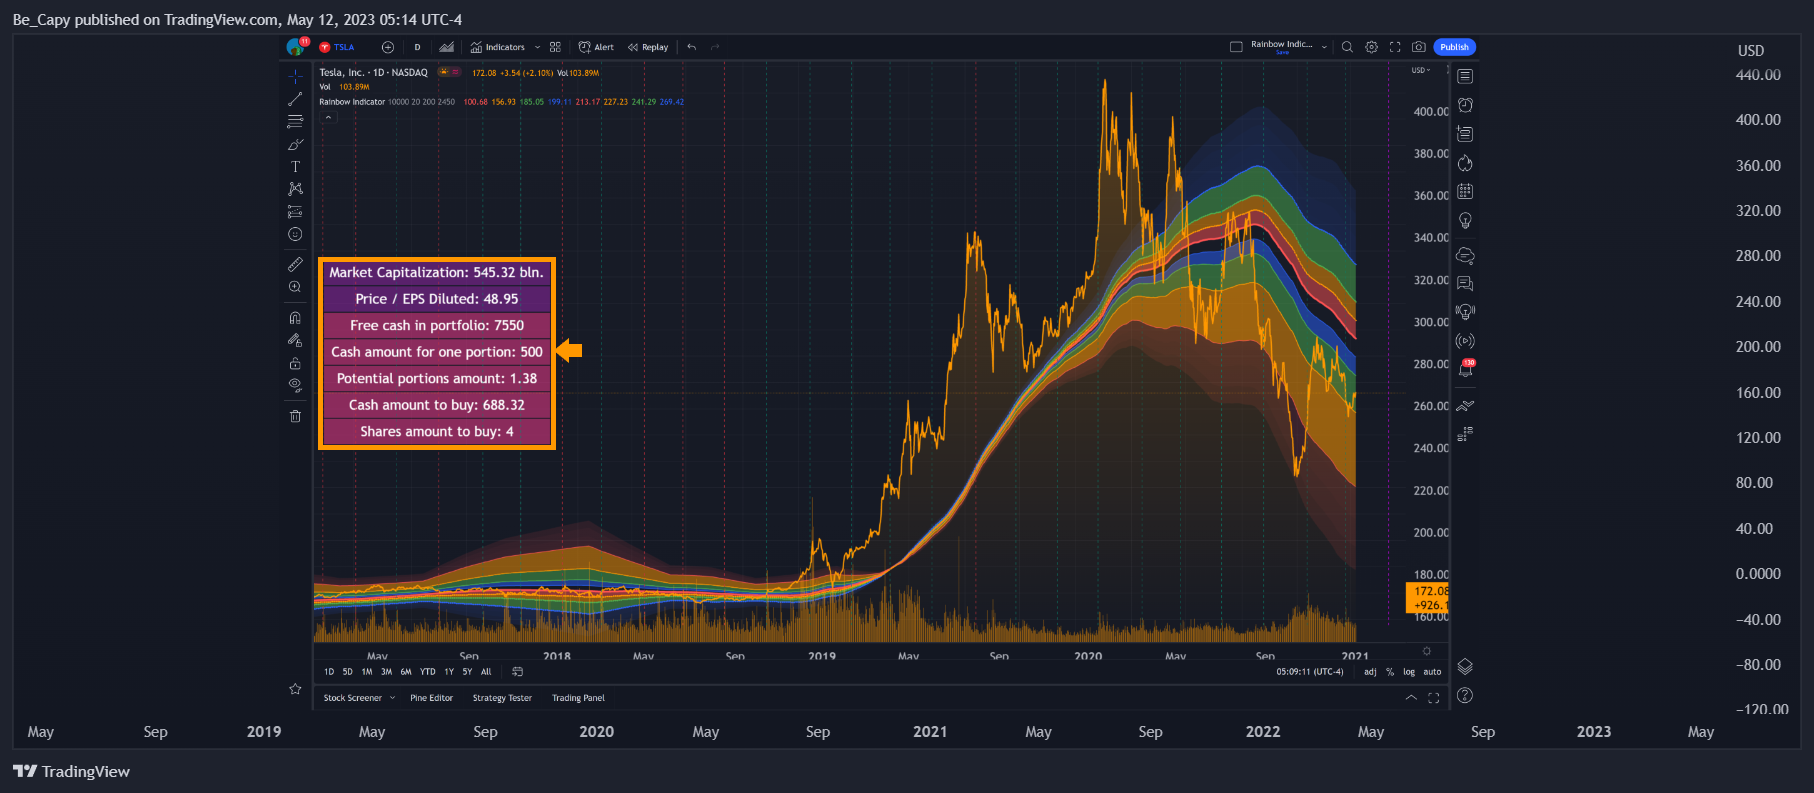Open the economic calendar panel

pos(1465,191)
